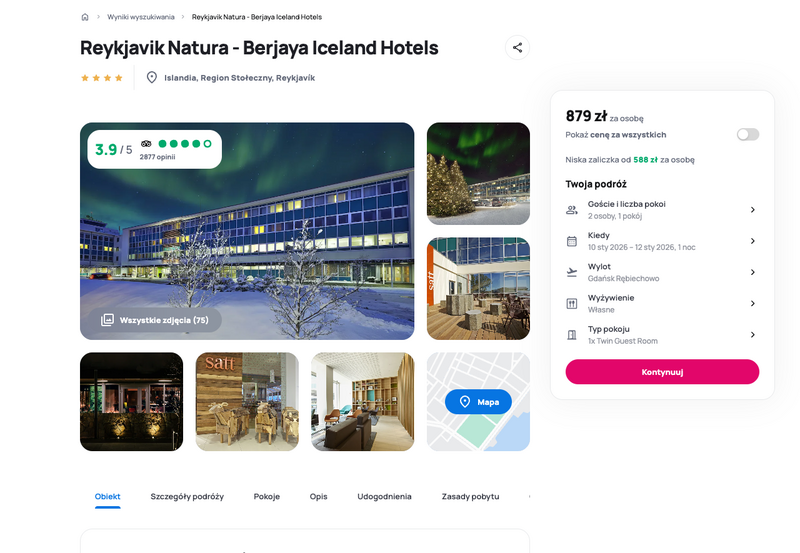Click the airplane icon beside Wylot
The height and width of the screenshot is (553, 800).
click(x=572, y=272)
